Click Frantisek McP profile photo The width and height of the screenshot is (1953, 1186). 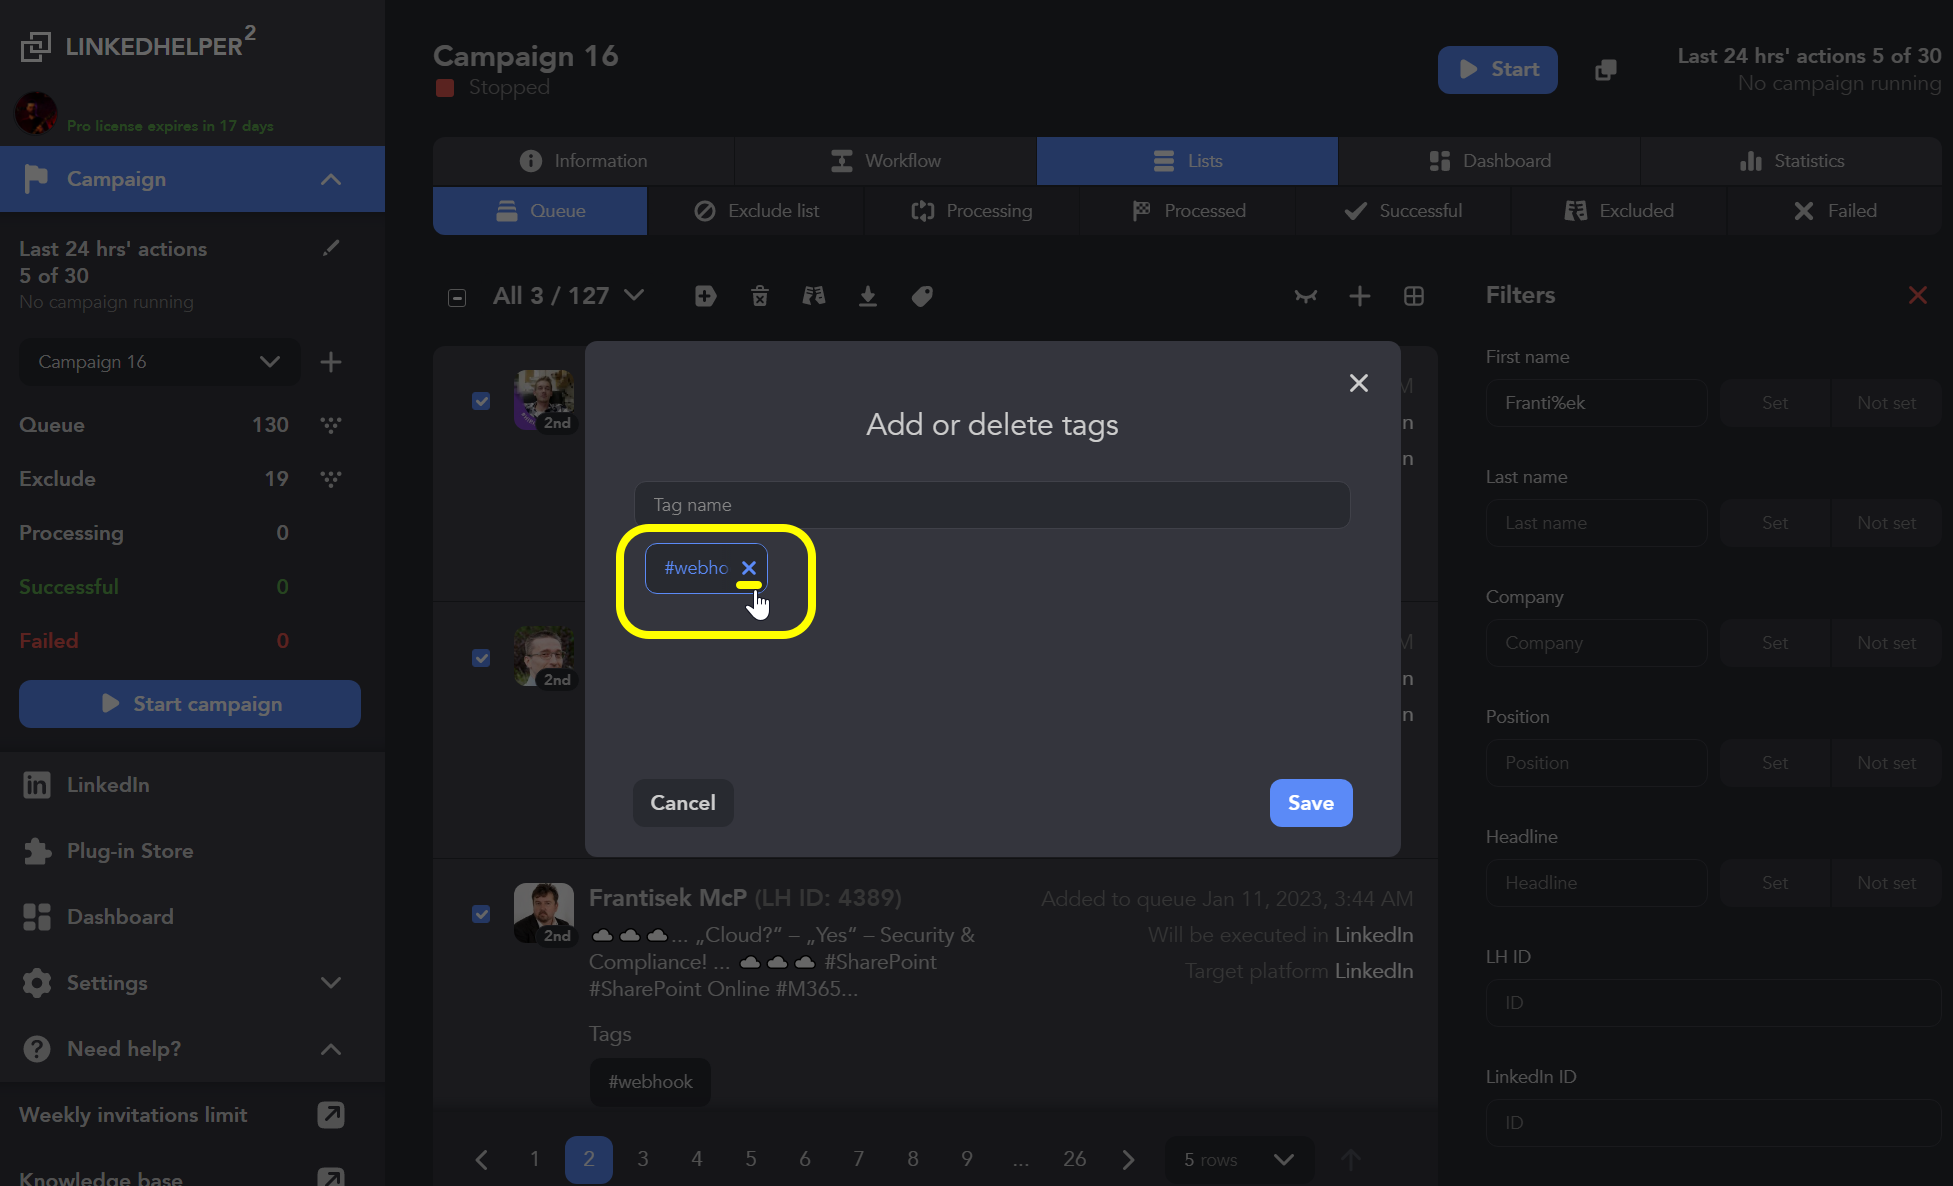544,912
